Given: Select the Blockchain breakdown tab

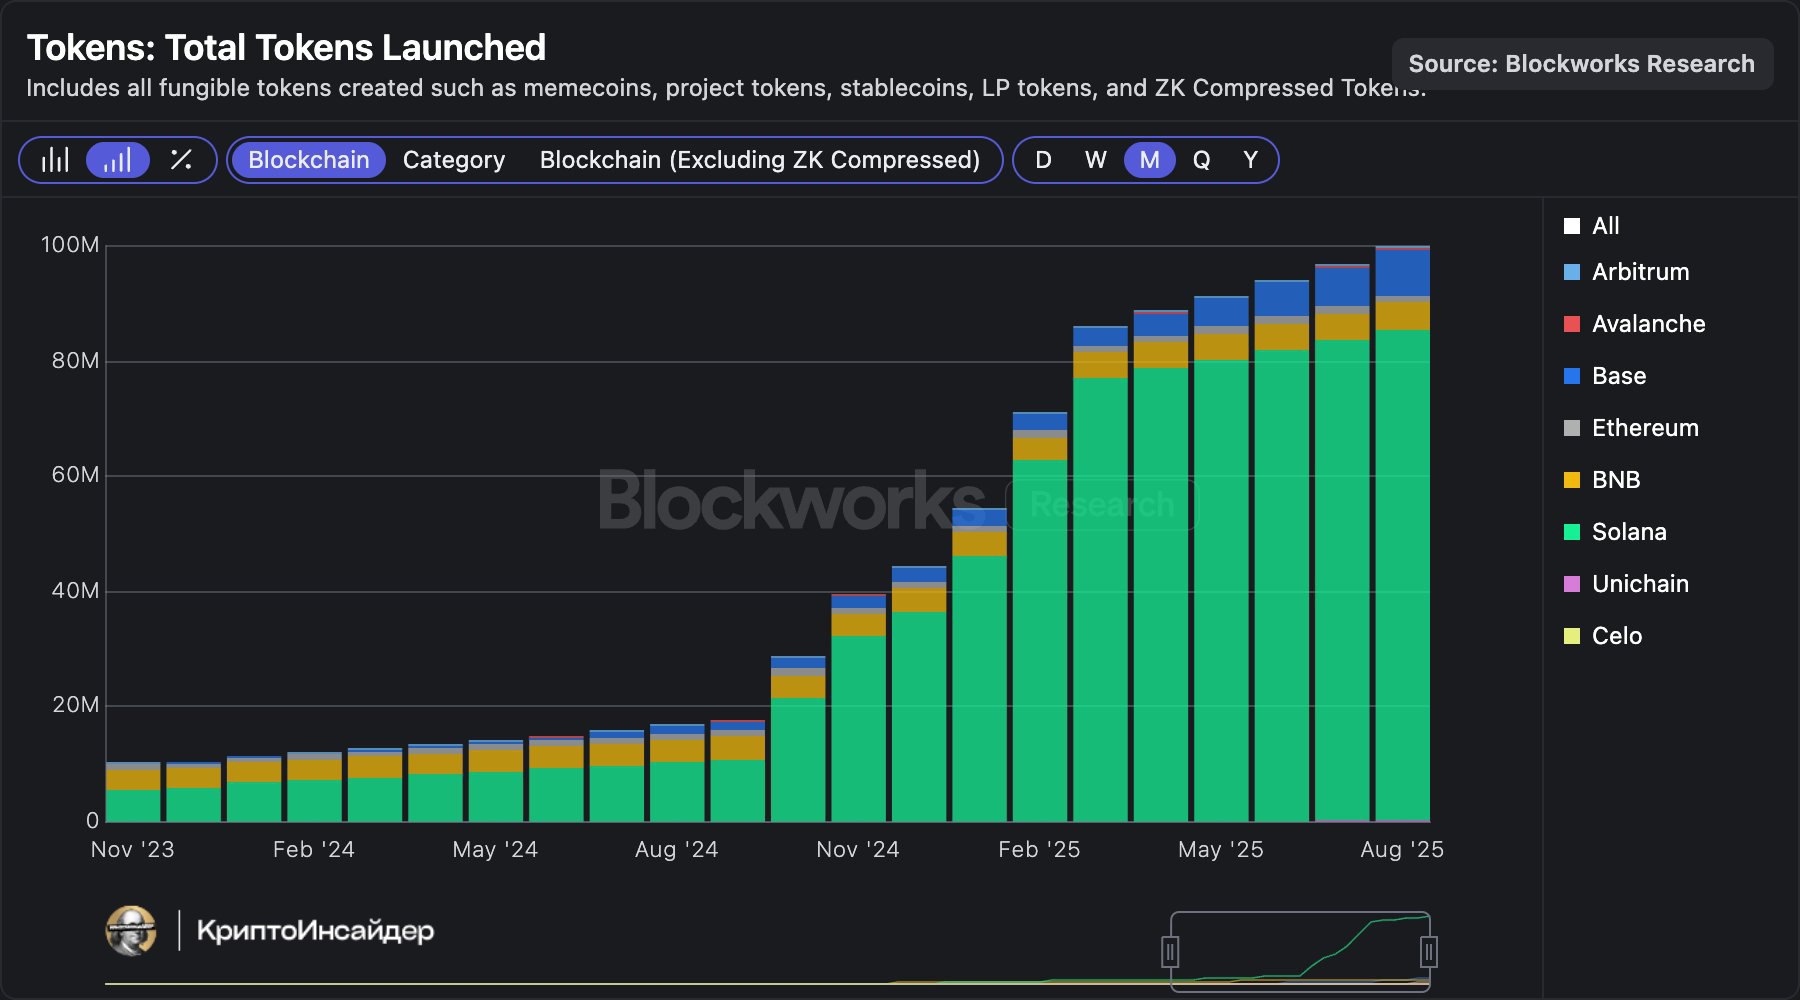Looking at the screenshot, I should tap(309, 160).
